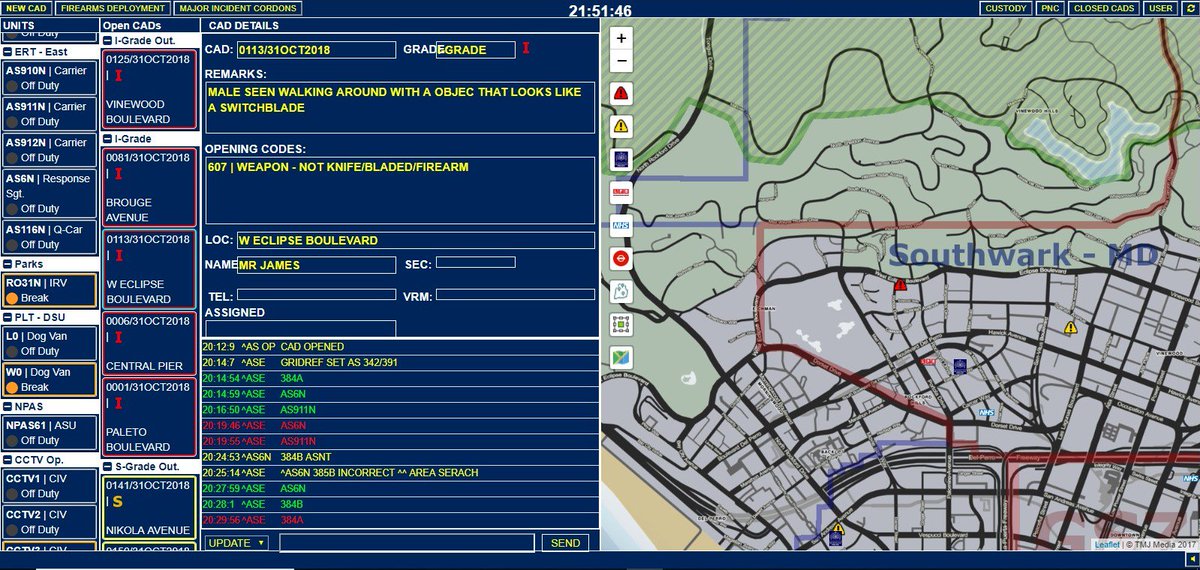Collapse the Parks unit group

7,265
